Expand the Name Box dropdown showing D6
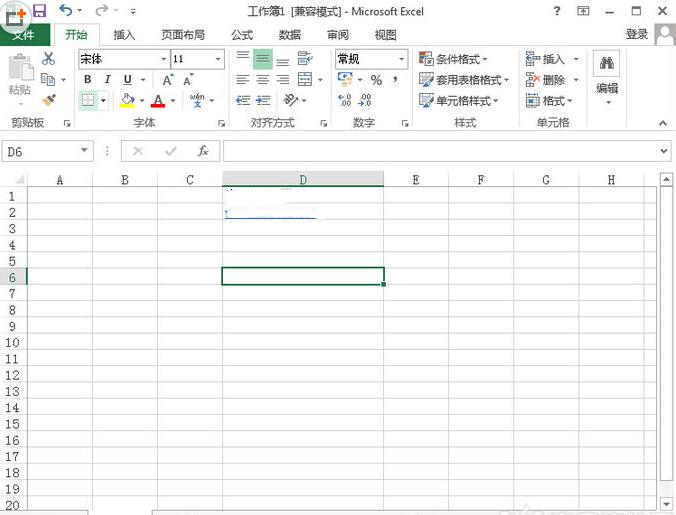The image size is (676, 515). pyautogui.click(x=85, y=151)
